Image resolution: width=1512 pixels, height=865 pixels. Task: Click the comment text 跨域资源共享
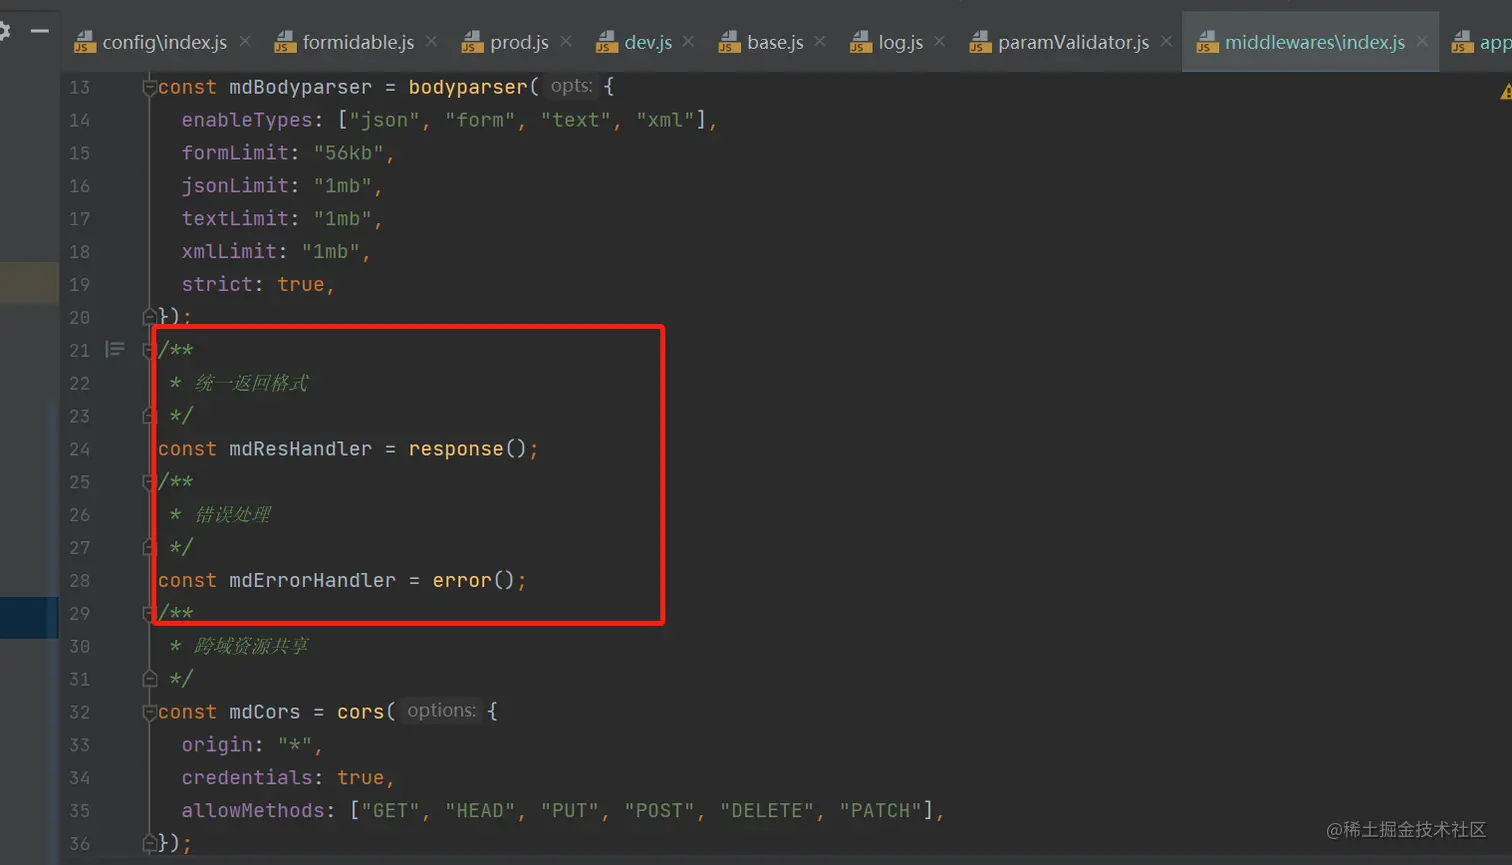click(251, 647)
